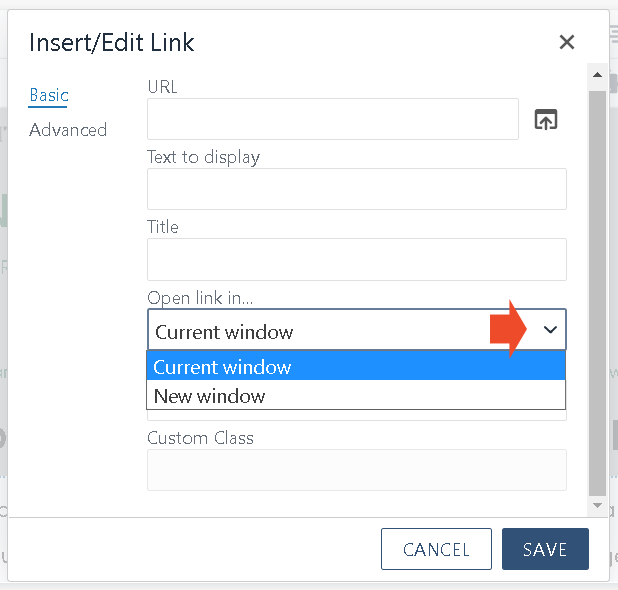Click the CANCEL button
This screenshot has height=590, width=618.
[x=436, y=549]
